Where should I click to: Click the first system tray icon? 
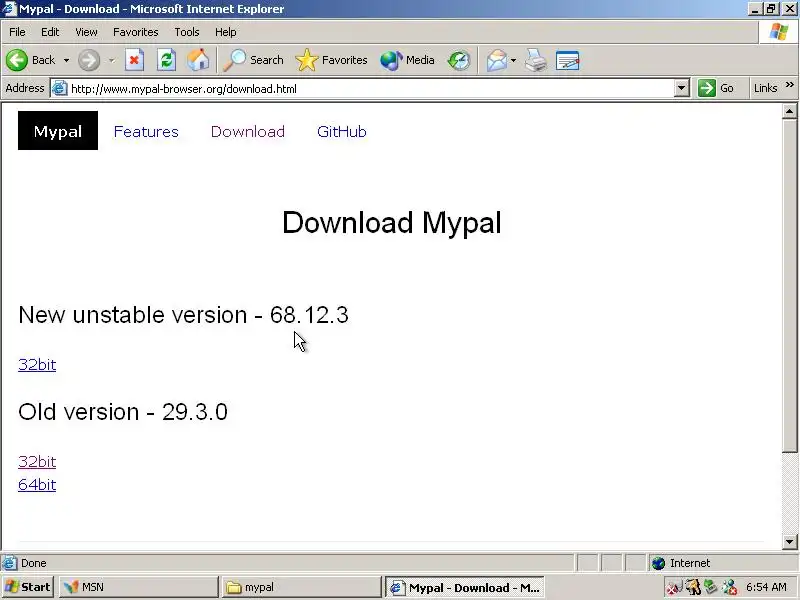point(673,587)
